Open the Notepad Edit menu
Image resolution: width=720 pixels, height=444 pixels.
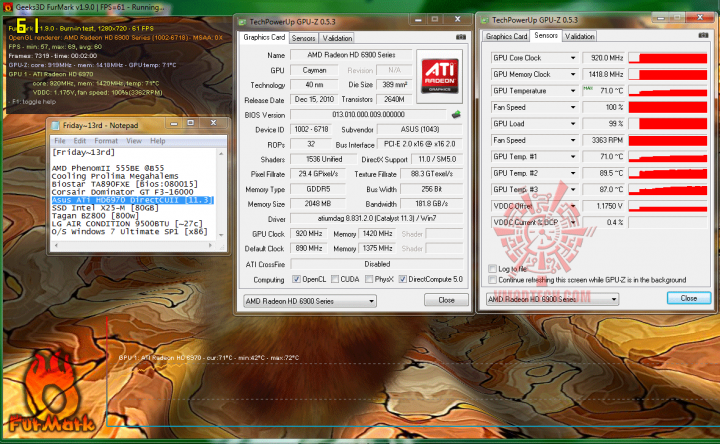(80, 141)
